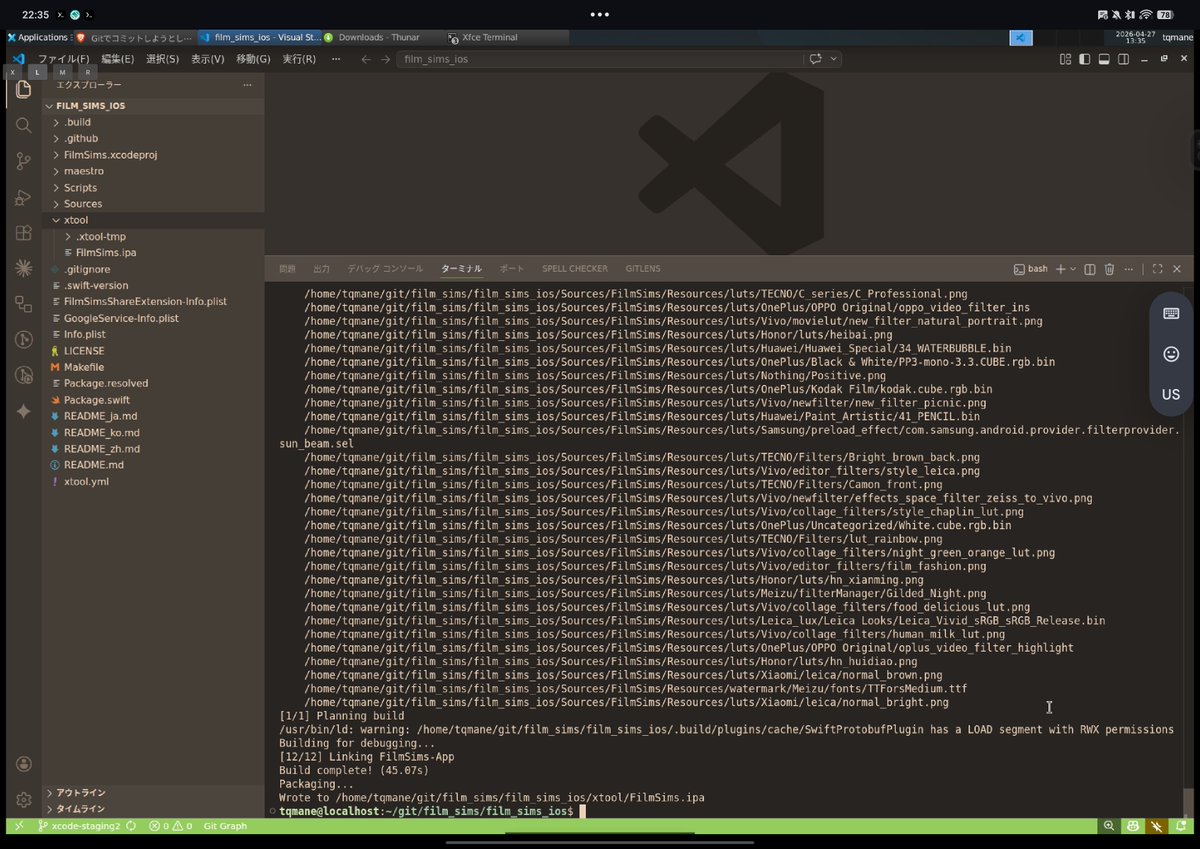
Task: Expand the アウトライン section
Action: point(154,792)
